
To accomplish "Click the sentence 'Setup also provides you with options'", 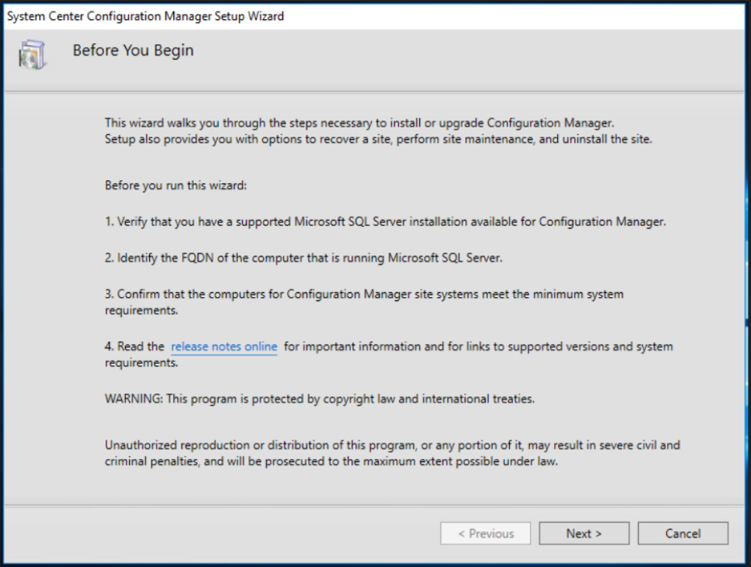I will click(x=378, y=139).
